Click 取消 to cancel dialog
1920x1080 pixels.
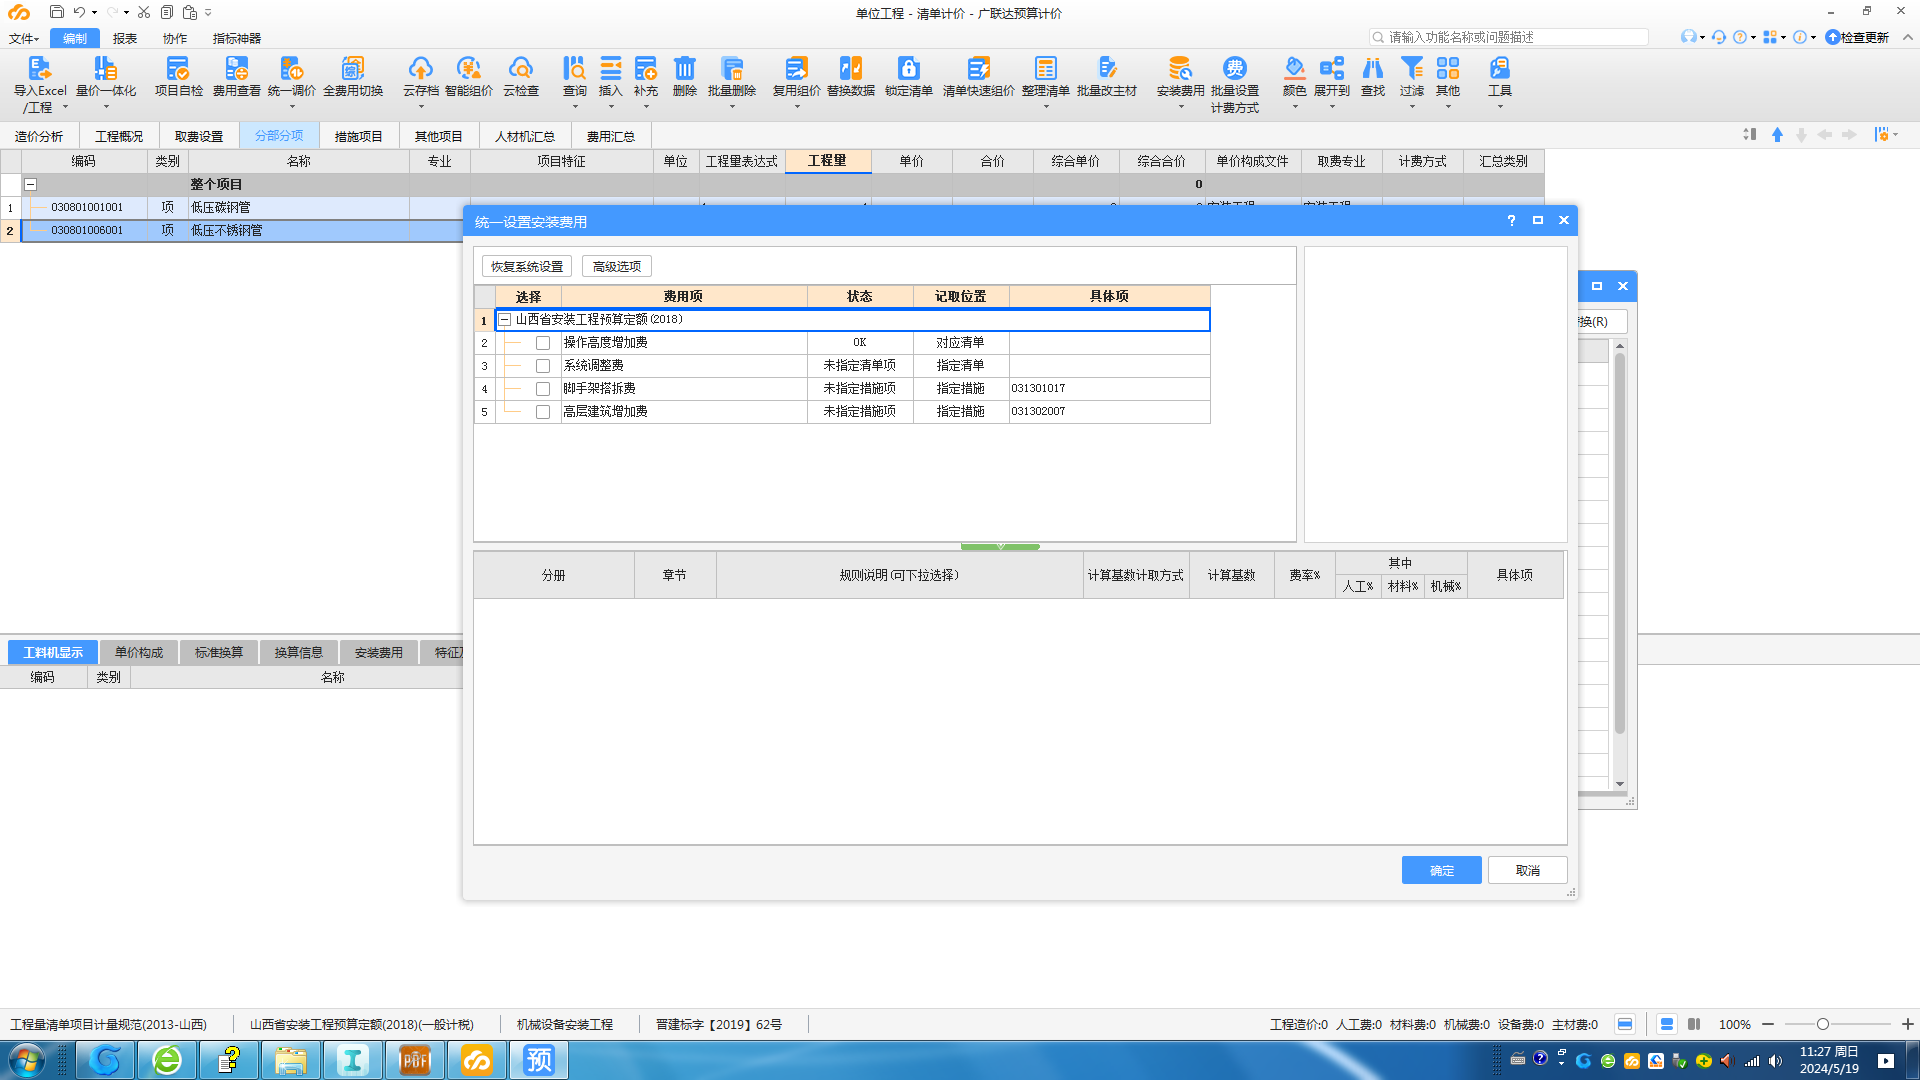click(1527, 870)
